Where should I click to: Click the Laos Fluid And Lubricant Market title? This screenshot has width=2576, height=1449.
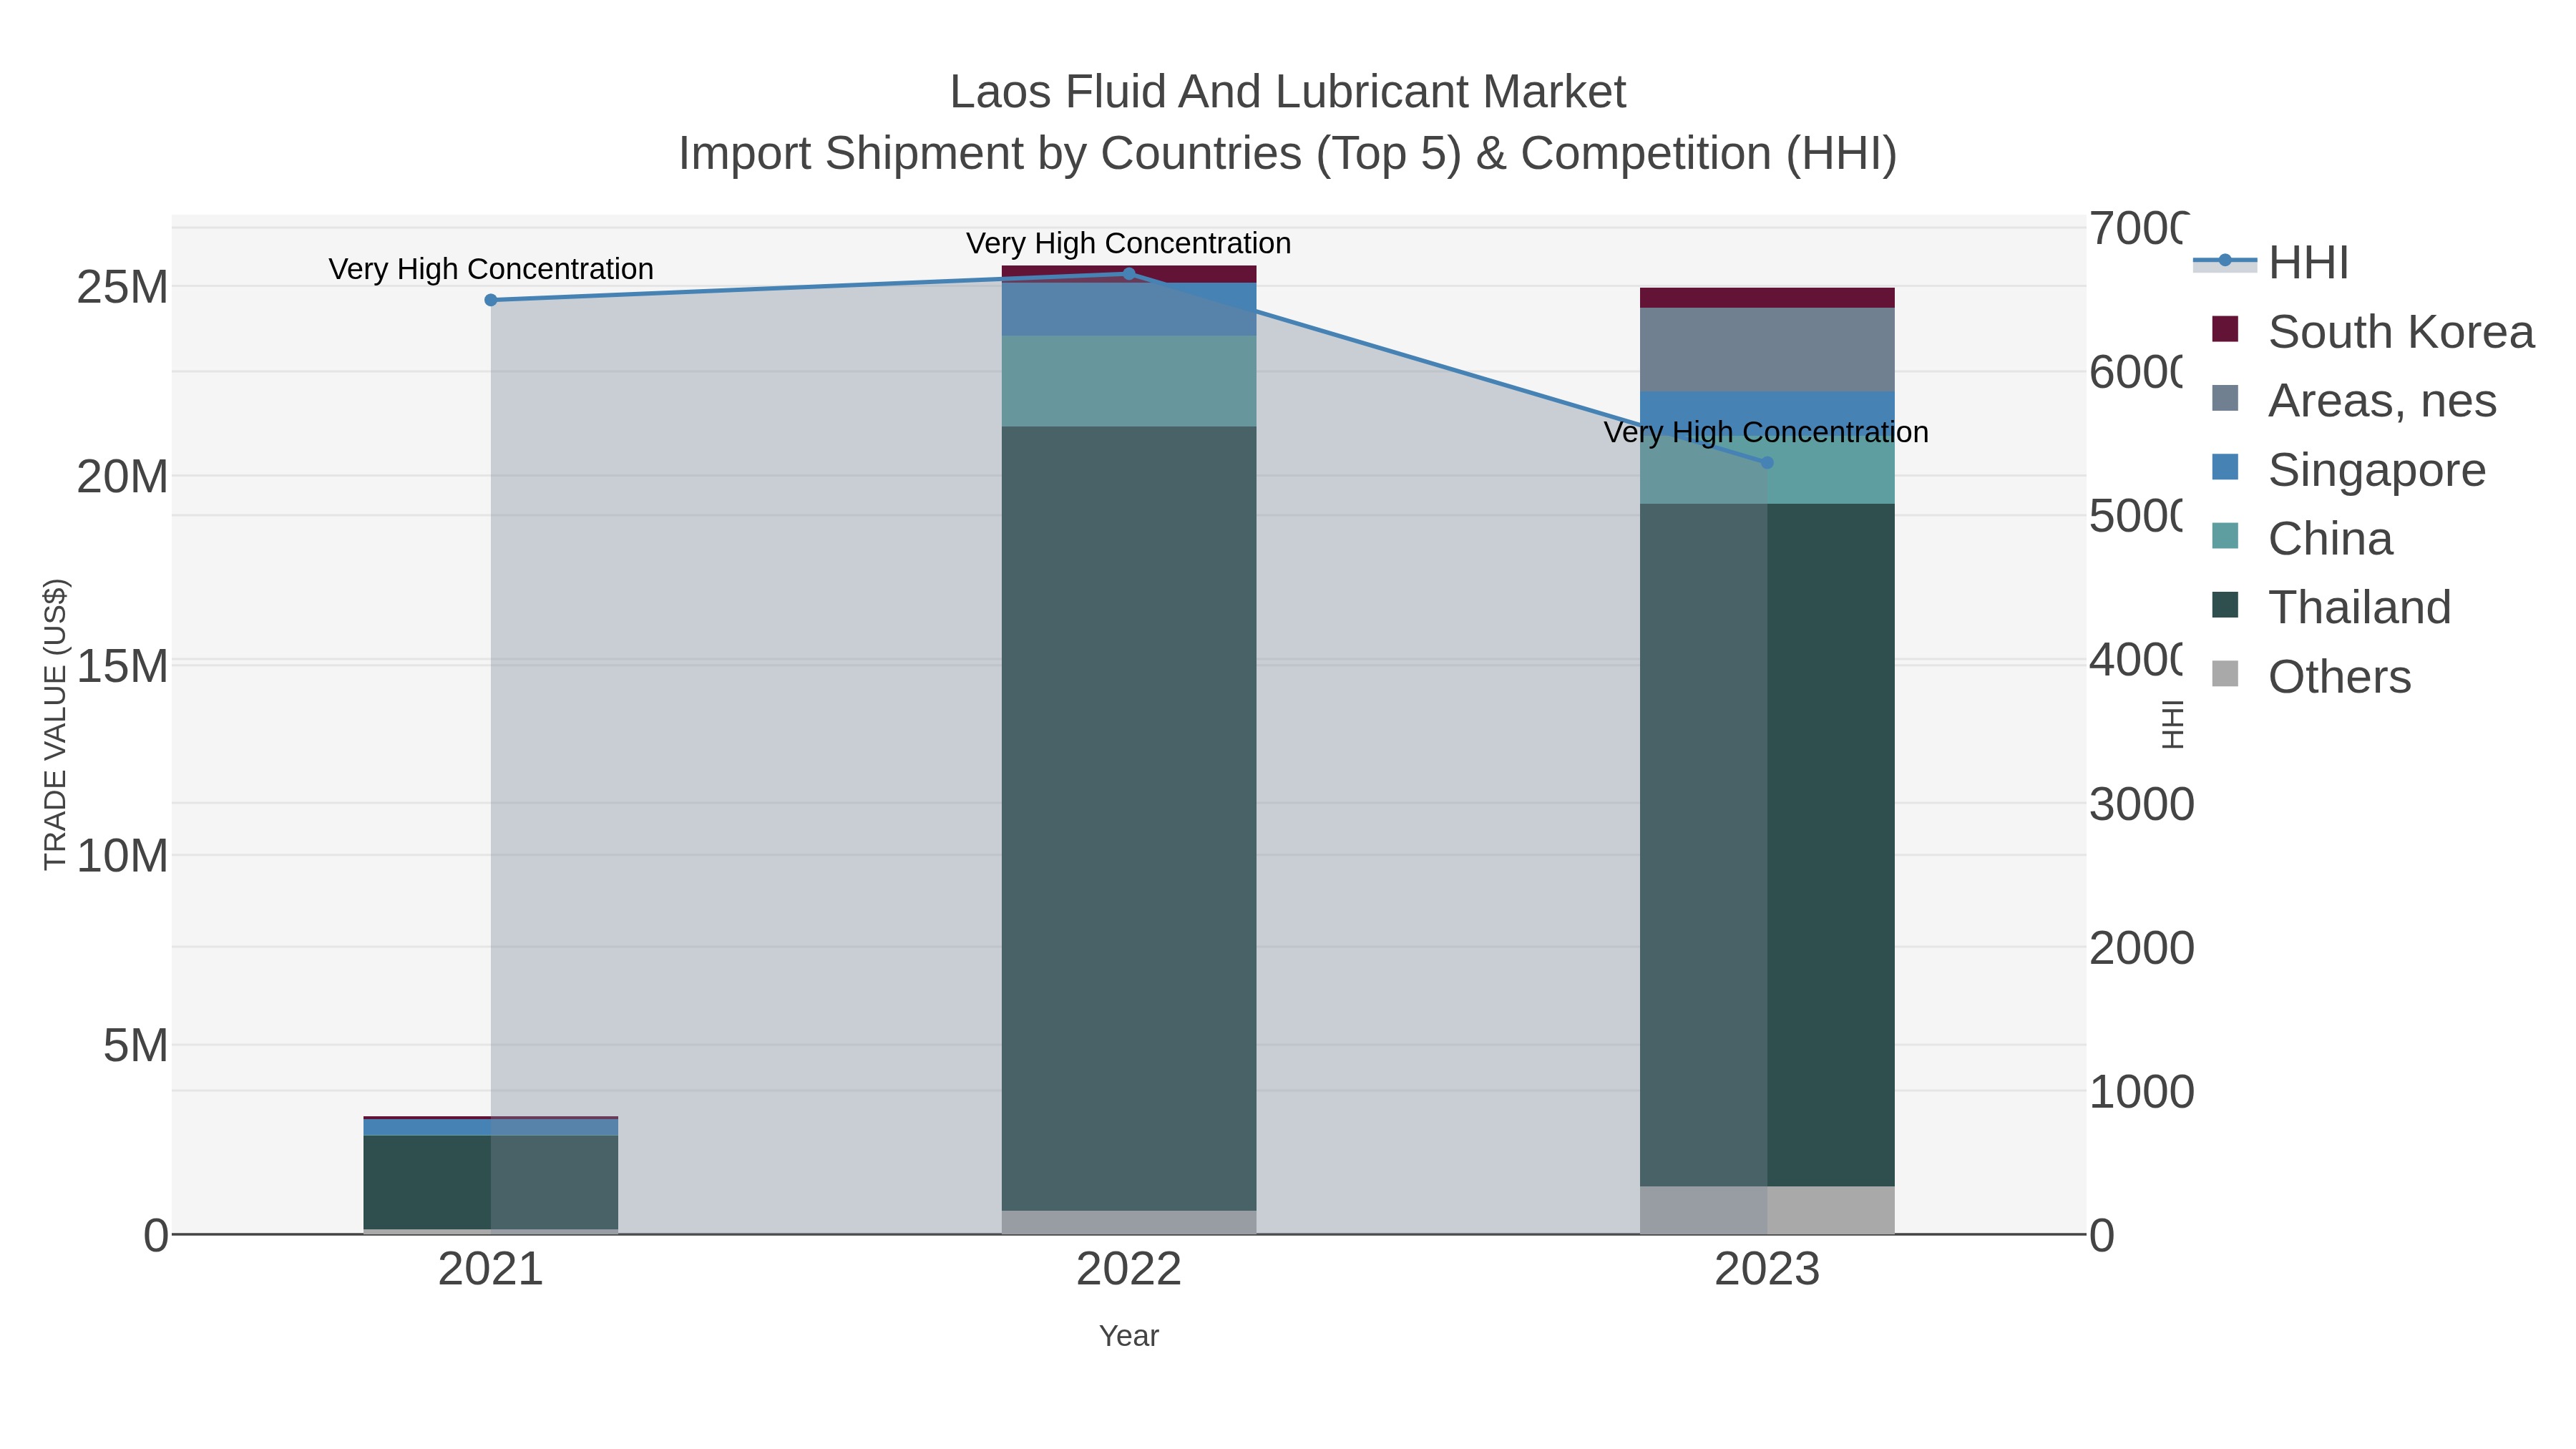pos(1288,92)
